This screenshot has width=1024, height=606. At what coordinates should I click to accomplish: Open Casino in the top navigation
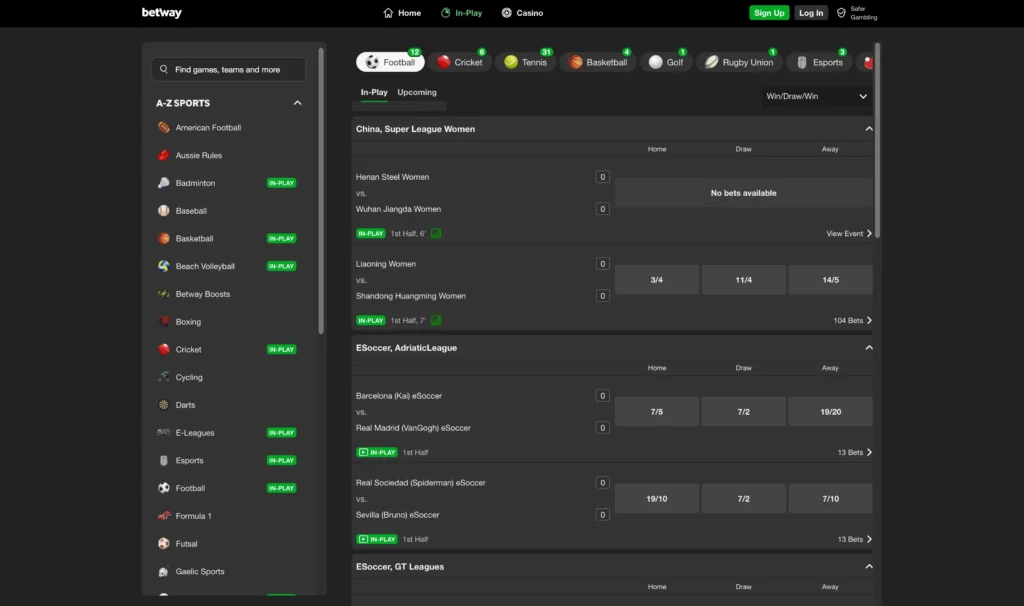coord(522,13)
